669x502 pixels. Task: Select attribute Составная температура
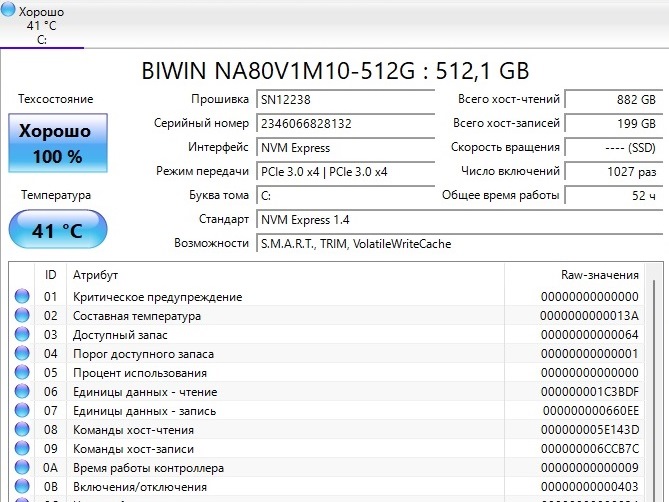pos(137,316)
